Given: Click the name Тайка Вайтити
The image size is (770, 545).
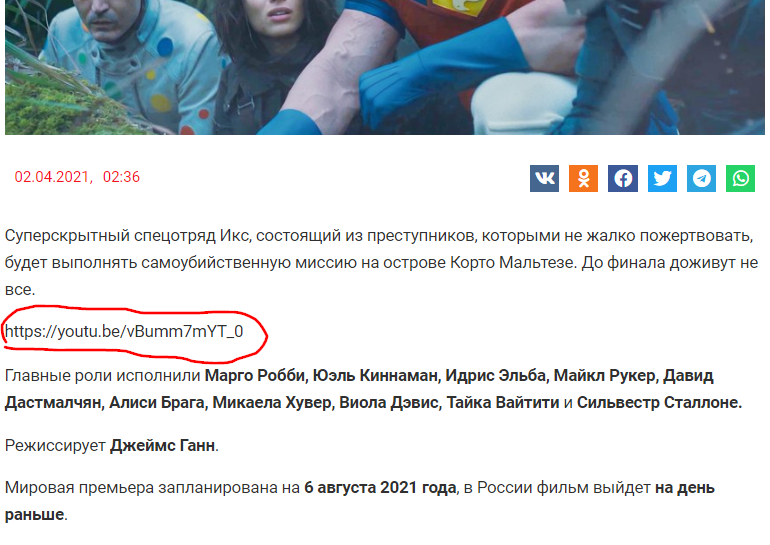Looking at the screenshot, I should point(503,403).
